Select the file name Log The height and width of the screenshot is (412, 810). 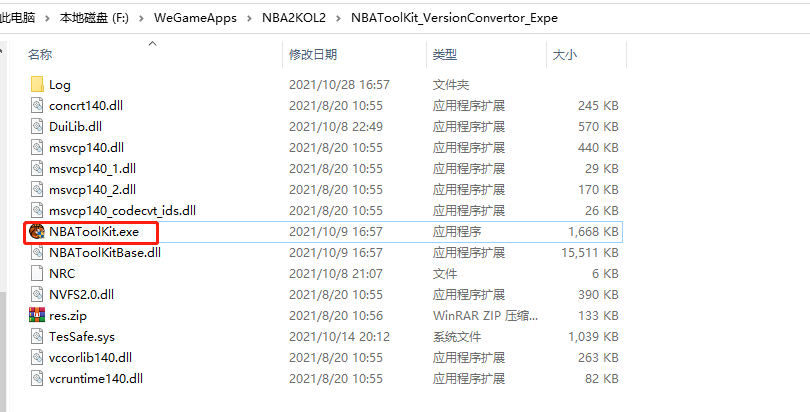click(x=60, y=85)
